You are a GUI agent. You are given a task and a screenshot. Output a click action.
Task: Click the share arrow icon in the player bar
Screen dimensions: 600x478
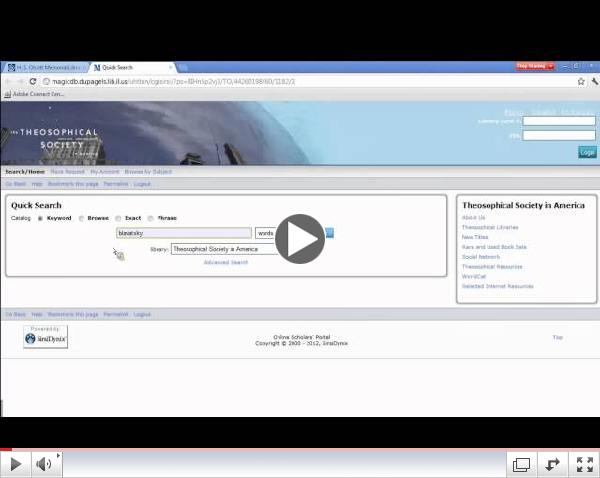tap(552, 465)
